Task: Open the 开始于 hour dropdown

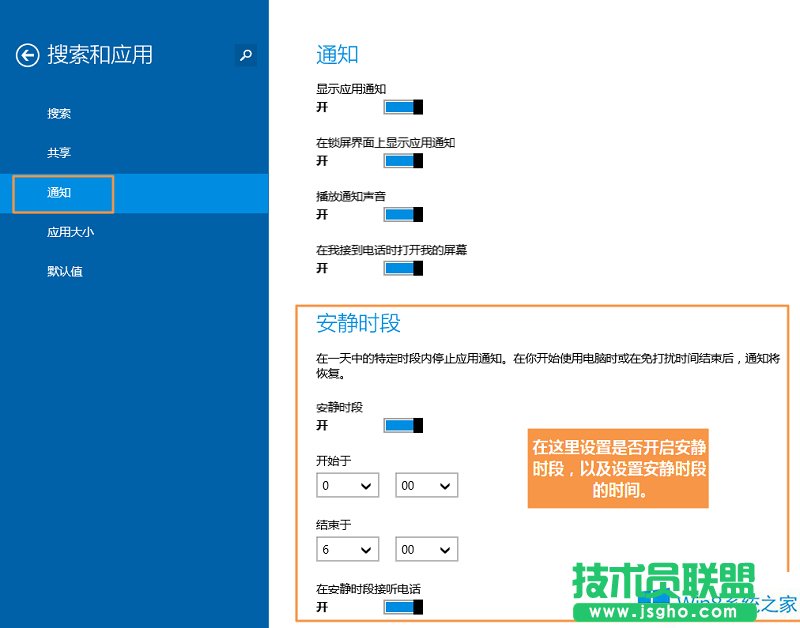Action: 346,485
